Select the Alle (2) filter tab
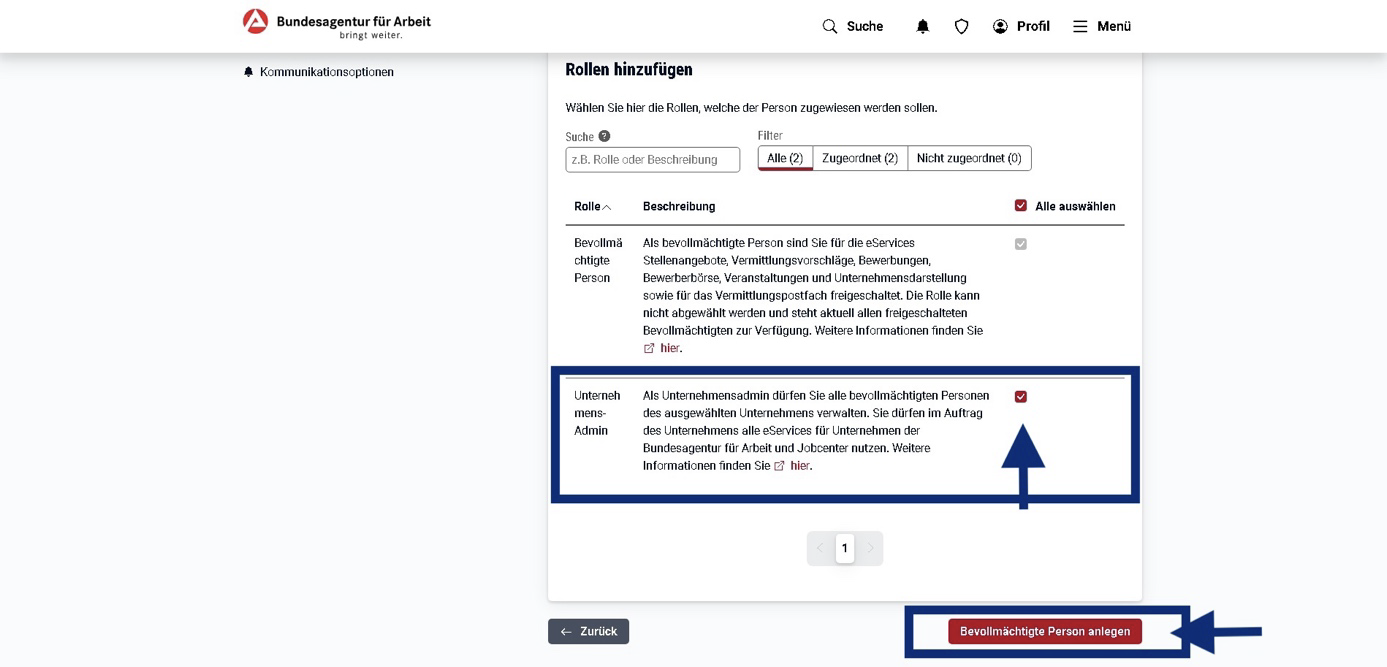Viewport: 1387px width, 667px height. (785, 158)
